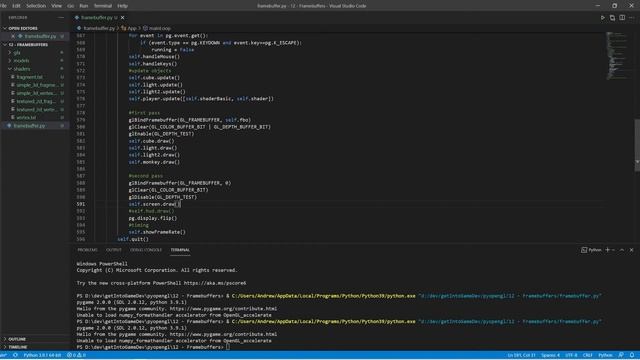Screen dimensions: 640x360
Task: Open terminal launch profile dropdown arrow
Action: (x=613, y=250)
